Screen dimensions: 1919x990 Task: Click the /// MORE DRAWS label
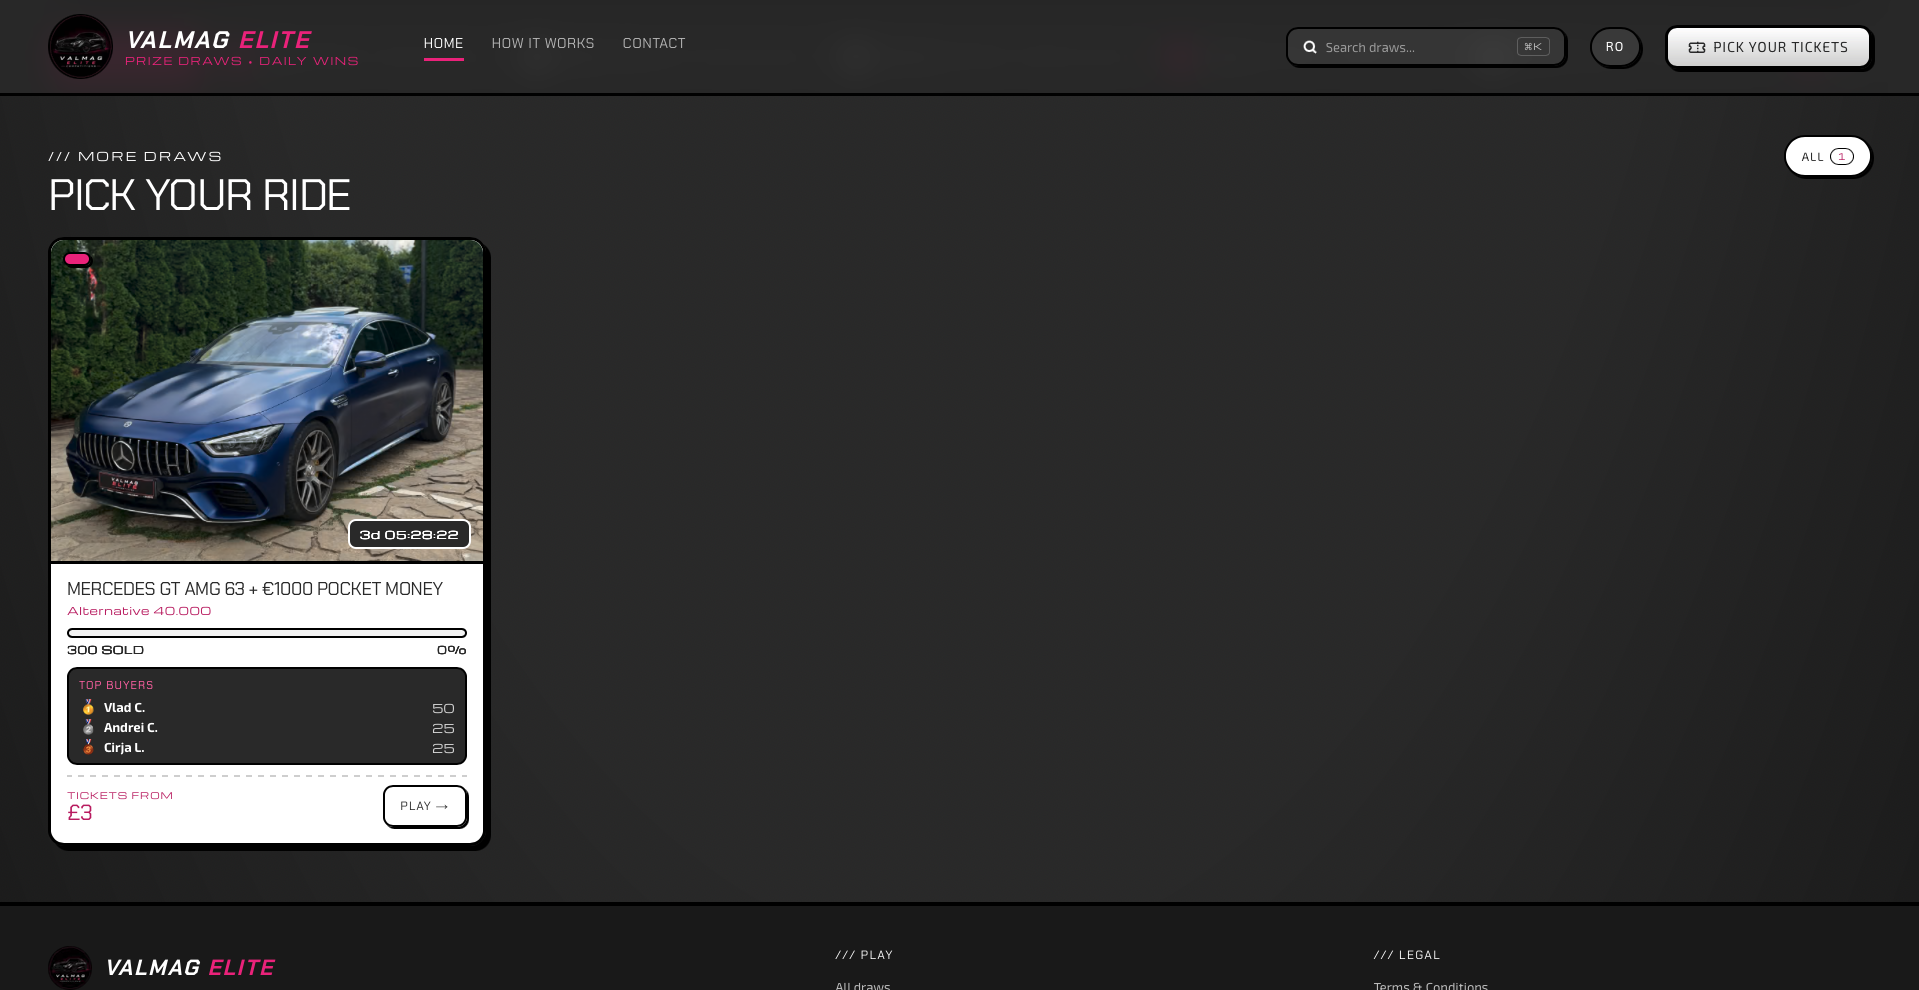point(135,156)
